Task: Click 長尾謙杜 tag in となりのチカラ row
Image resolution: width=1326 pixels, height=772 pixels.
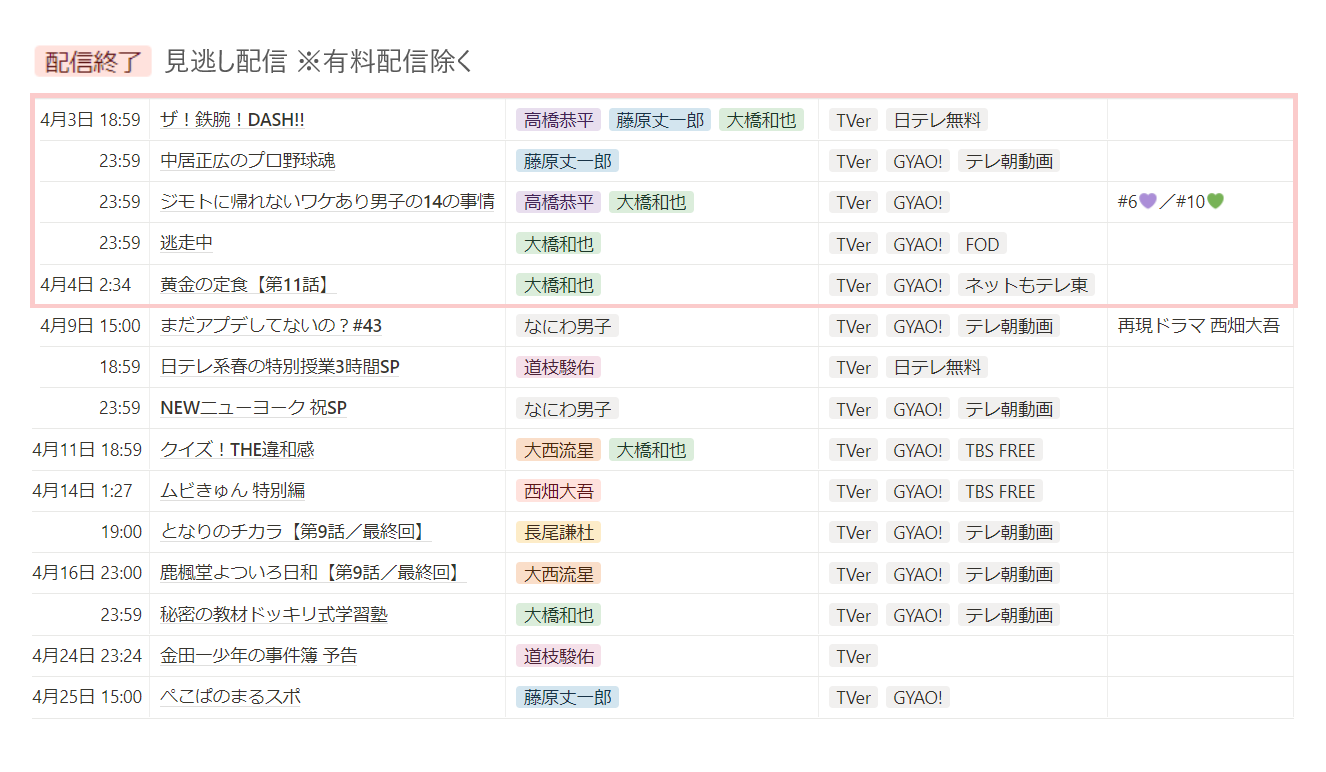Action: tap(559, 532)
